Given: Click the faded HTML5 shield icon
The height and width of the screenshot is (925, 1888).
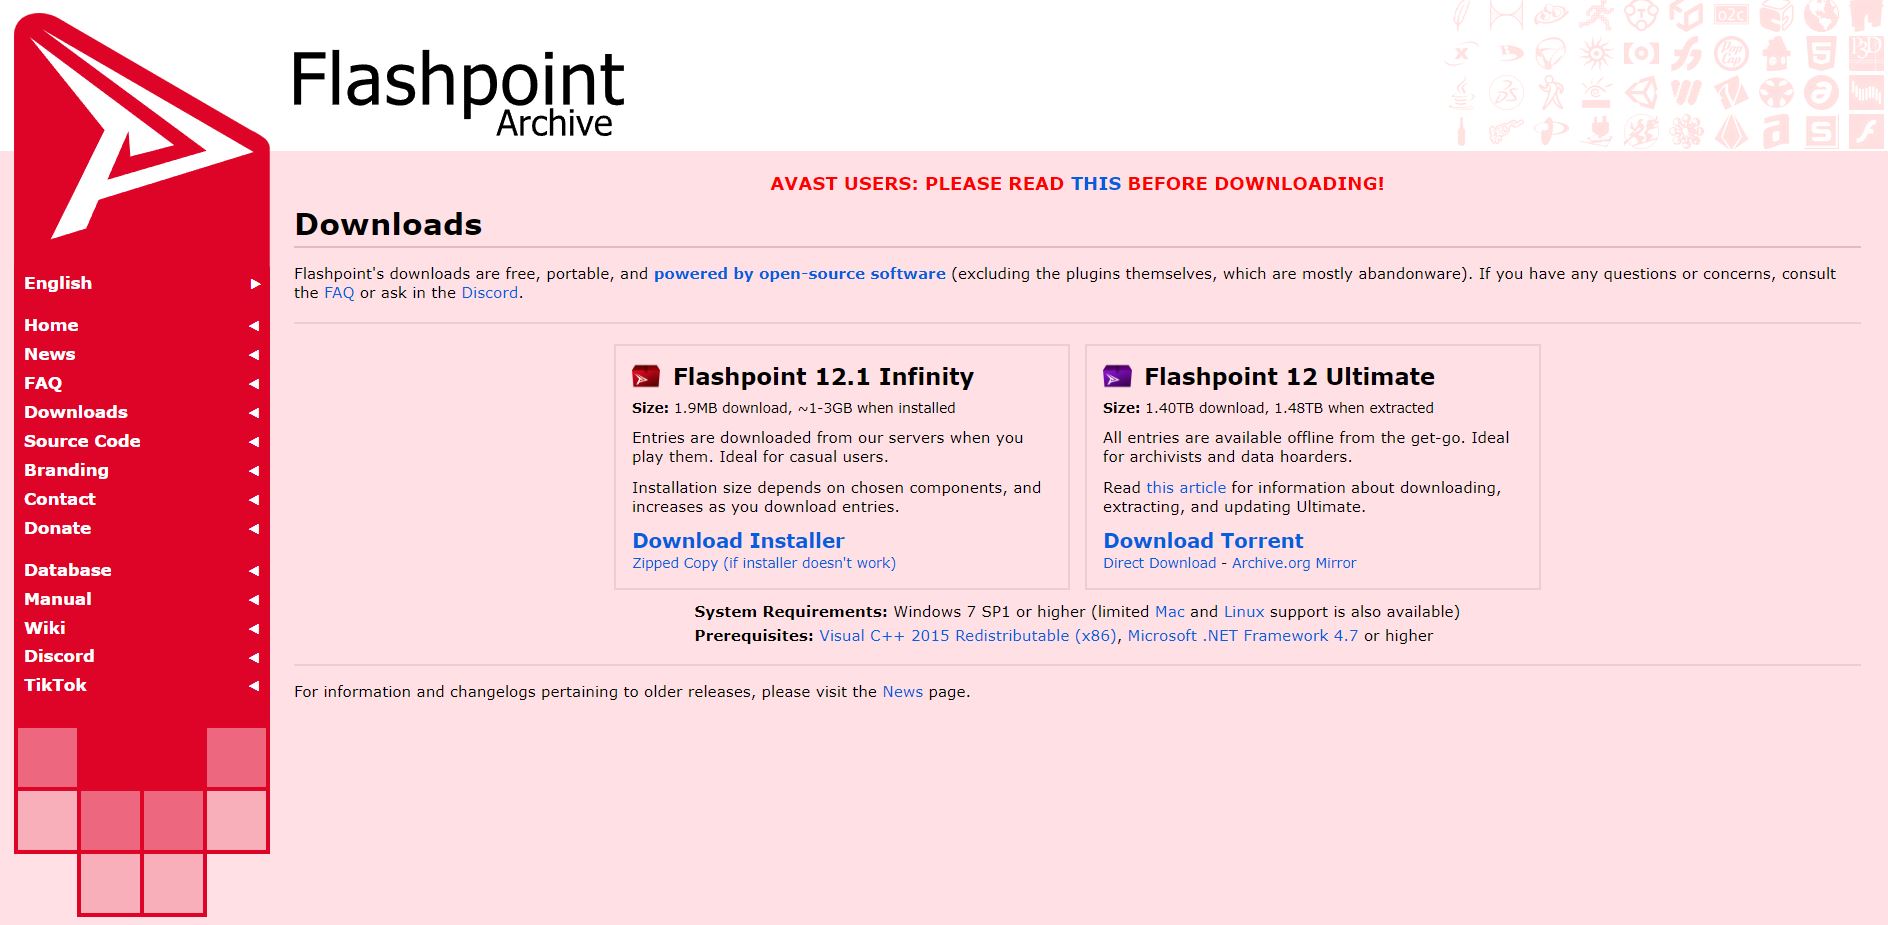Looking at the screenshot, I should click(1821, 53).
